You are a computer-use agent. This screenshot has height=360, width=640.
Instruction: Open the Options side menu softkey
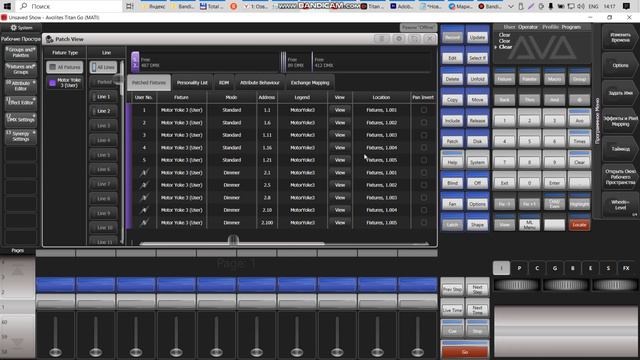coord(620,65)
